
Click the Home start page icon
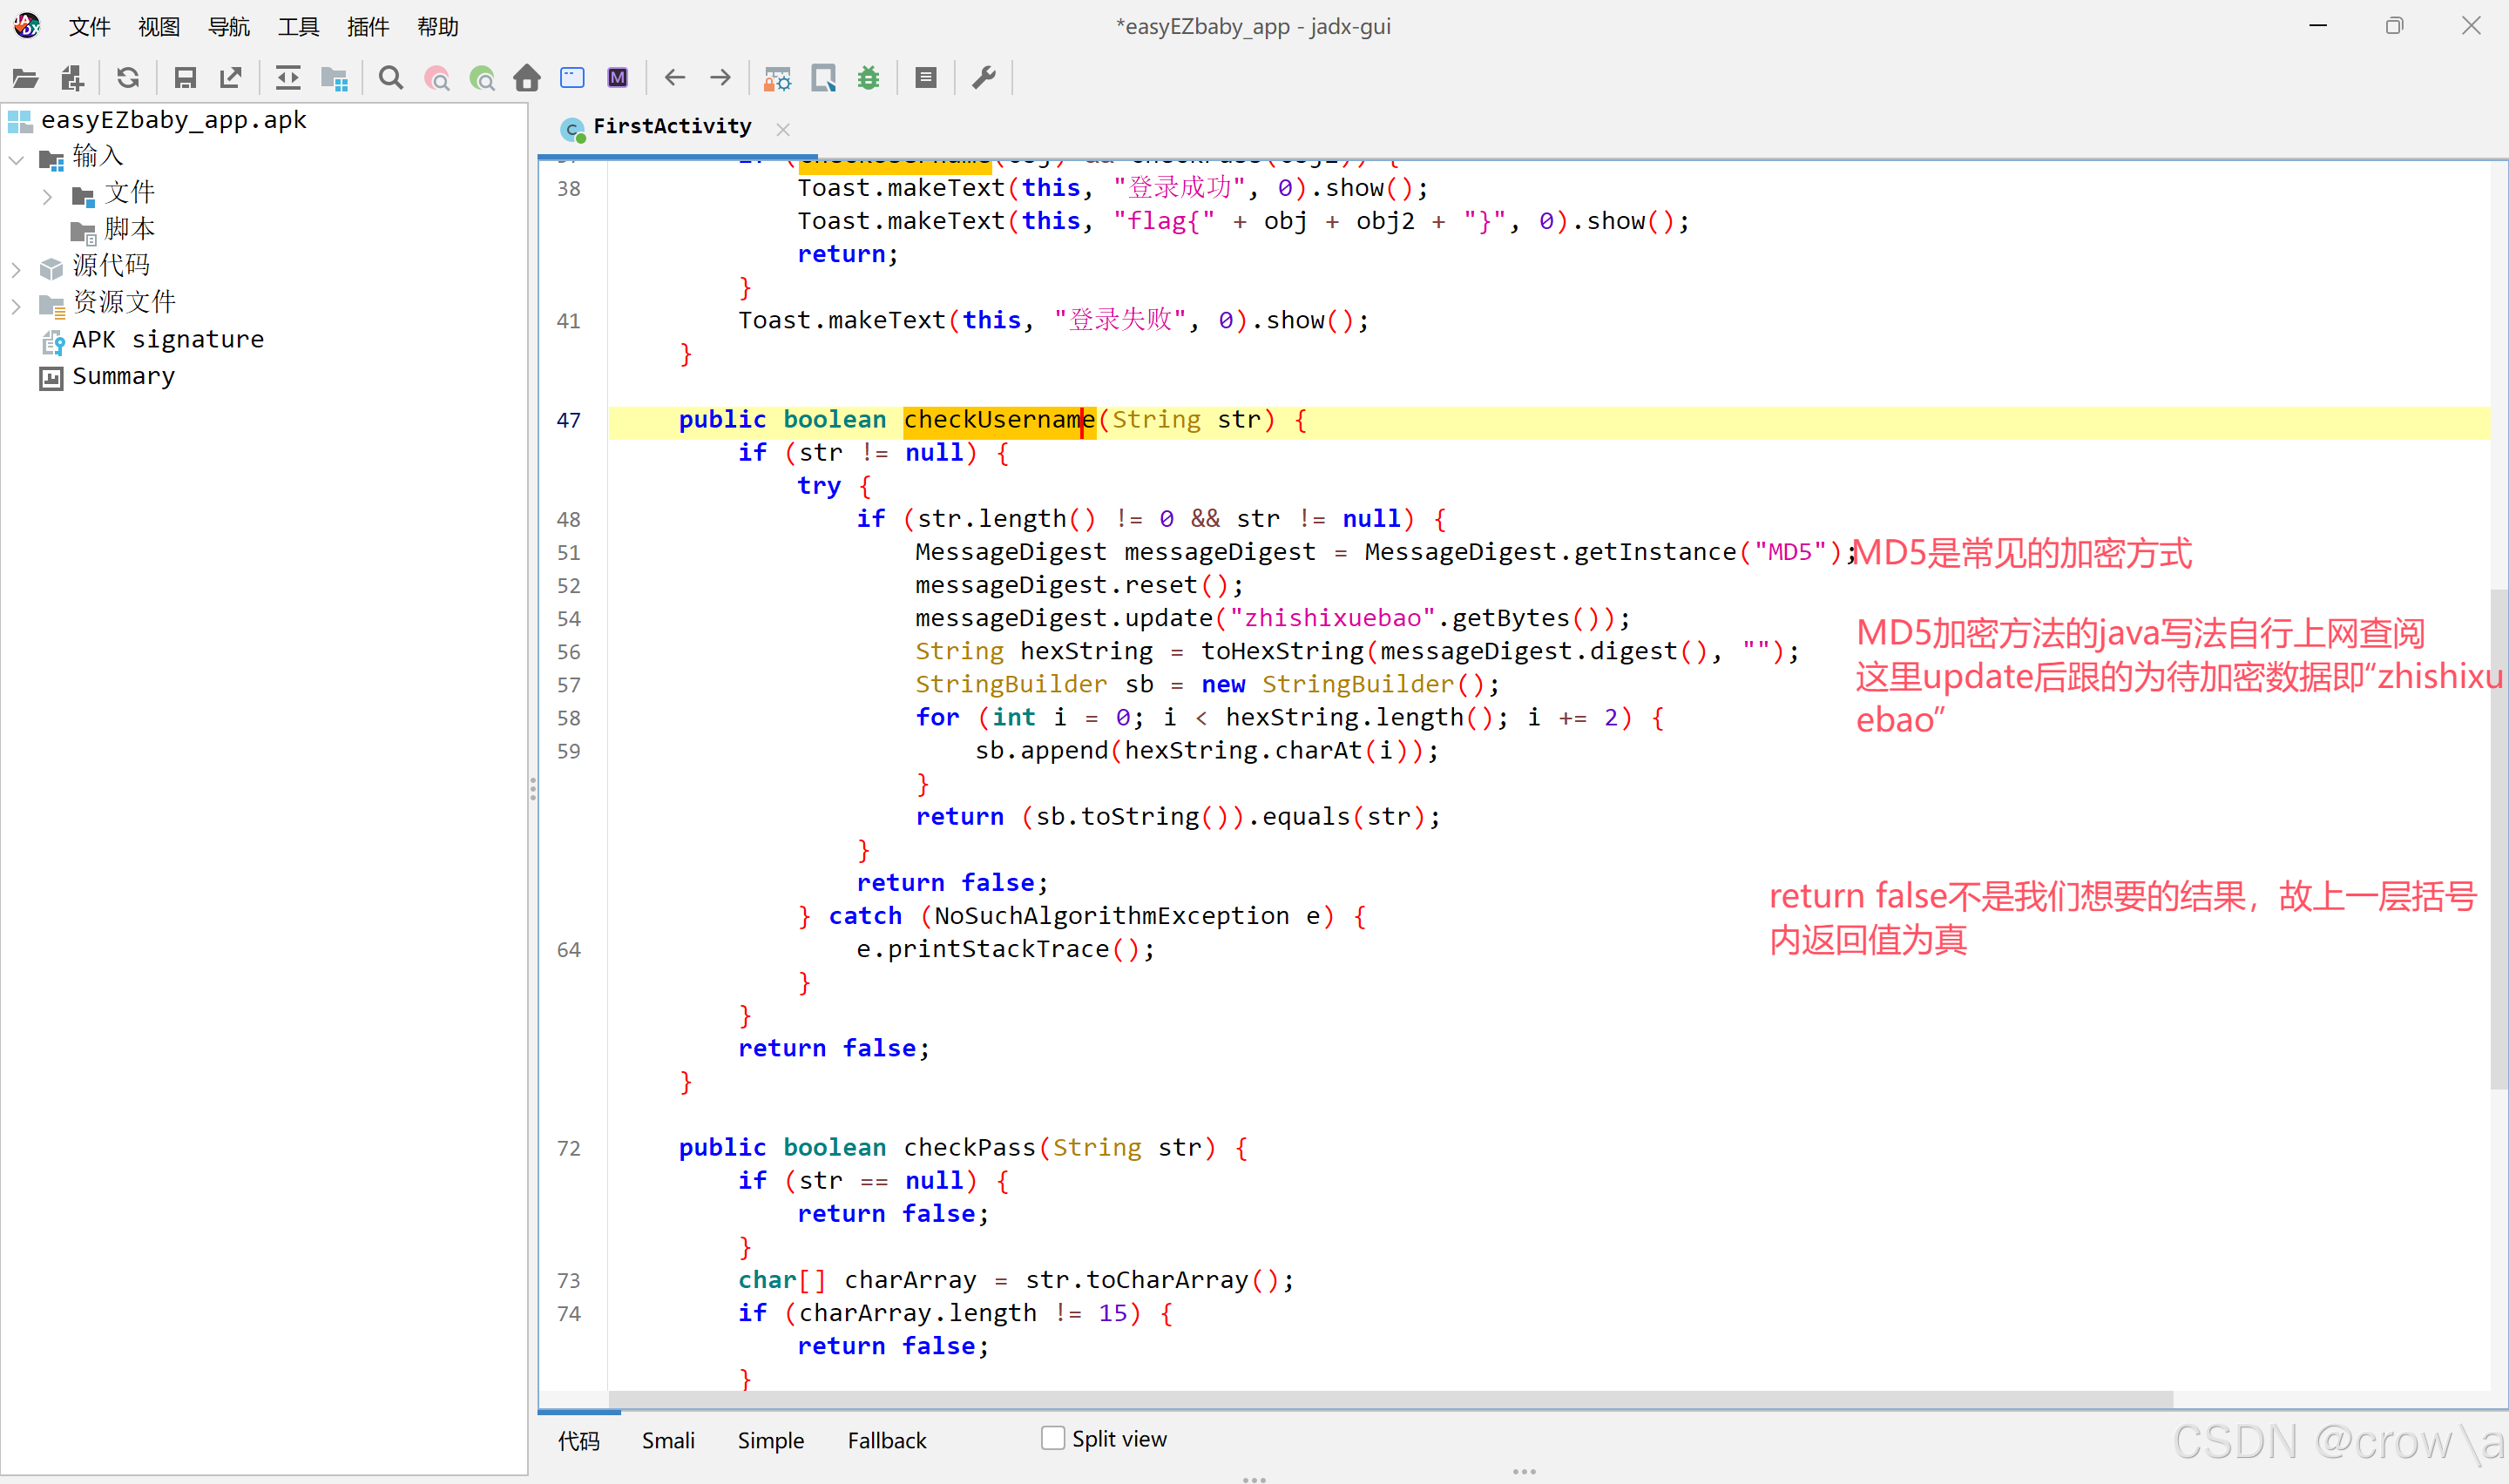point(527,78)
